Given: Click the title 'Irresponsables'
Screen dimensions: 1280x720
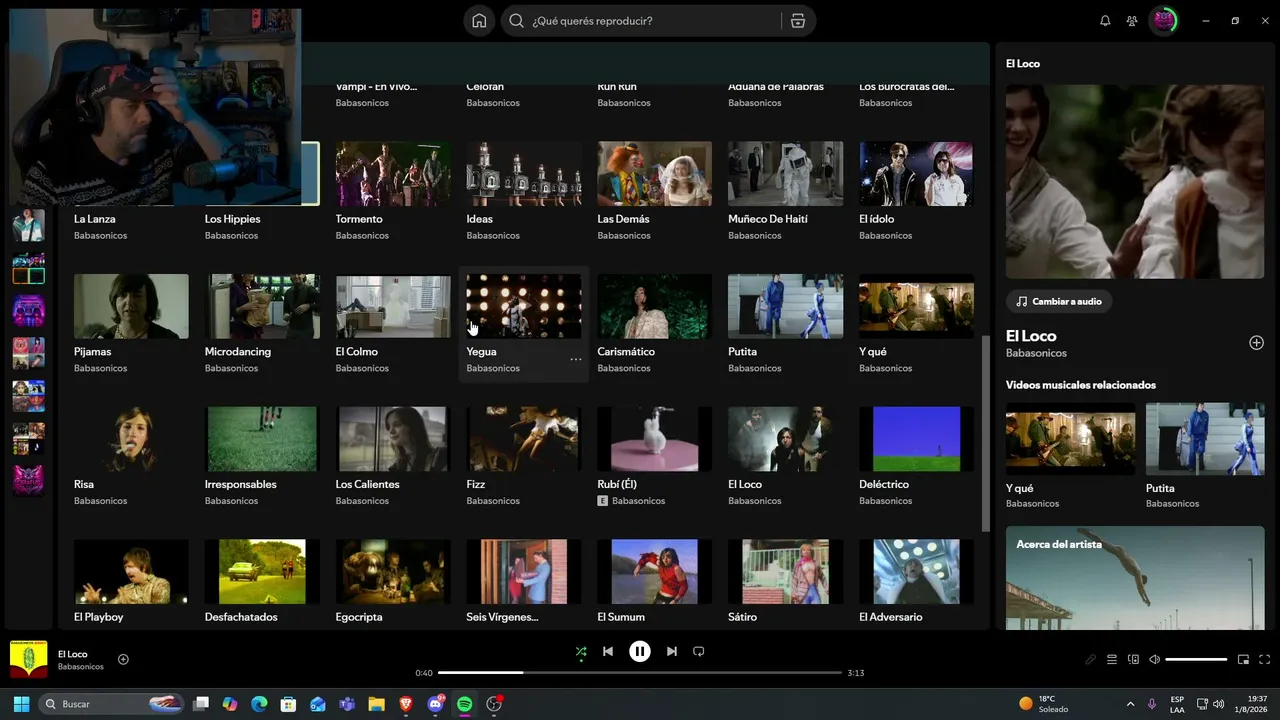Looking at the screenshot, I should pyautogui.click(x=241, y=484).
